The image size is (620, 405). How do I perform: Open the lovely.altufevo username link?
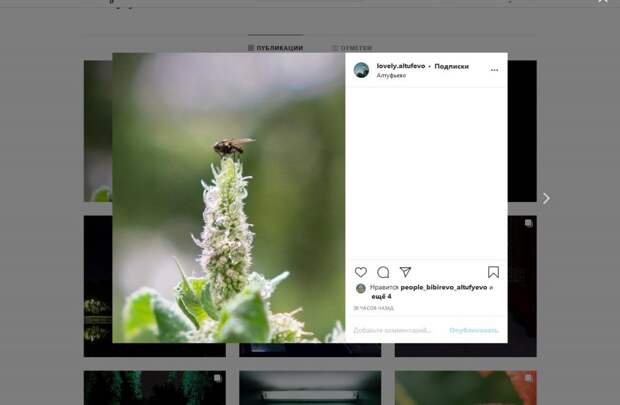pos(400,66)
